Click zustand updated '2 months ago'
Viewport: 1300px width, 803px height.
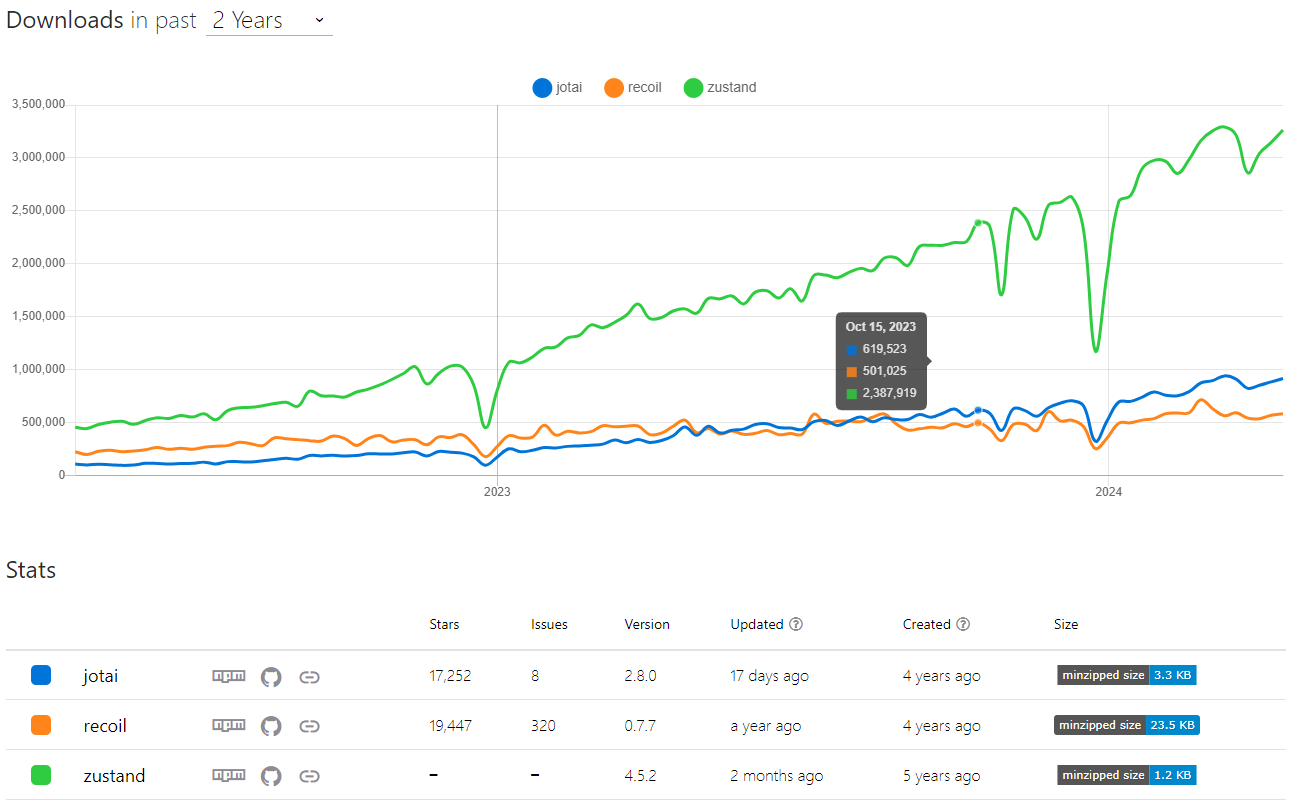tap(777, 776)
